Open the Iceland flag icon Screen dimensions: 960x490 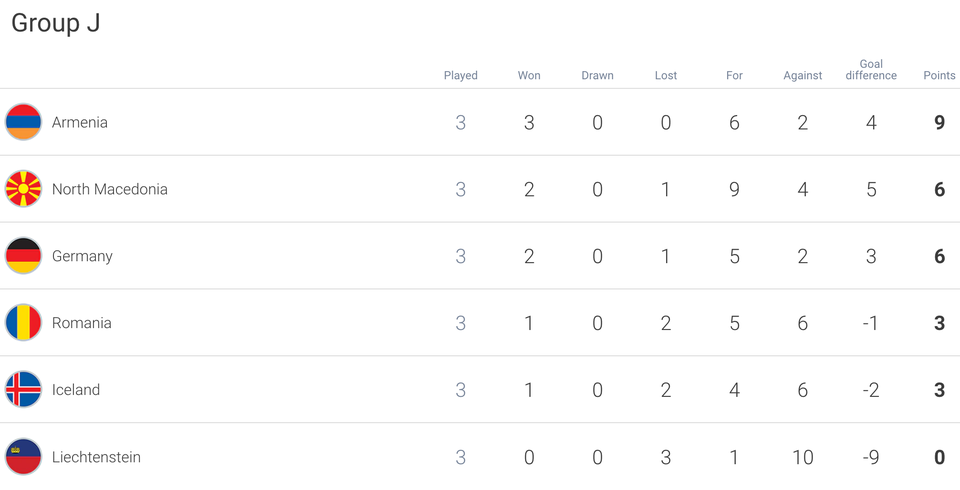click(x=23, y=390)
